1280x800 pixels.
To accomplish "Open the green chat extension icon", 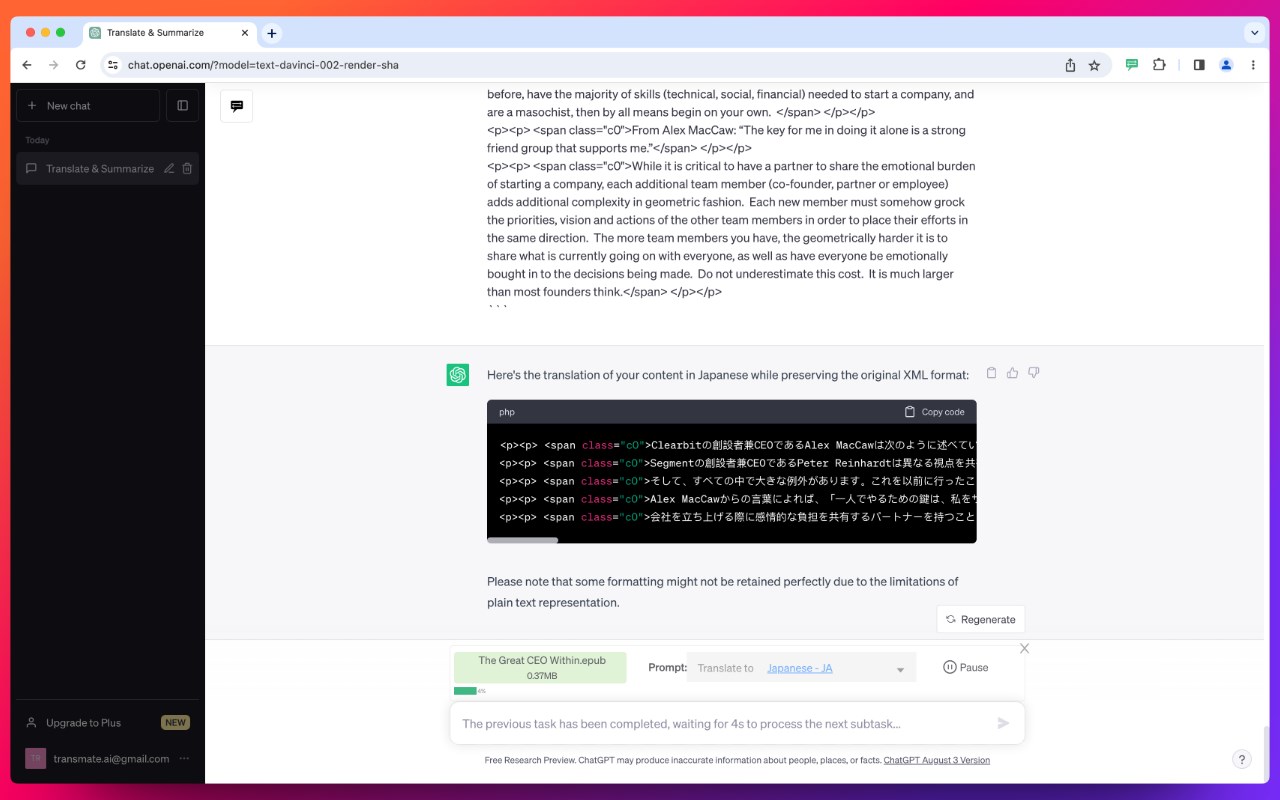I will point(1132,65).
